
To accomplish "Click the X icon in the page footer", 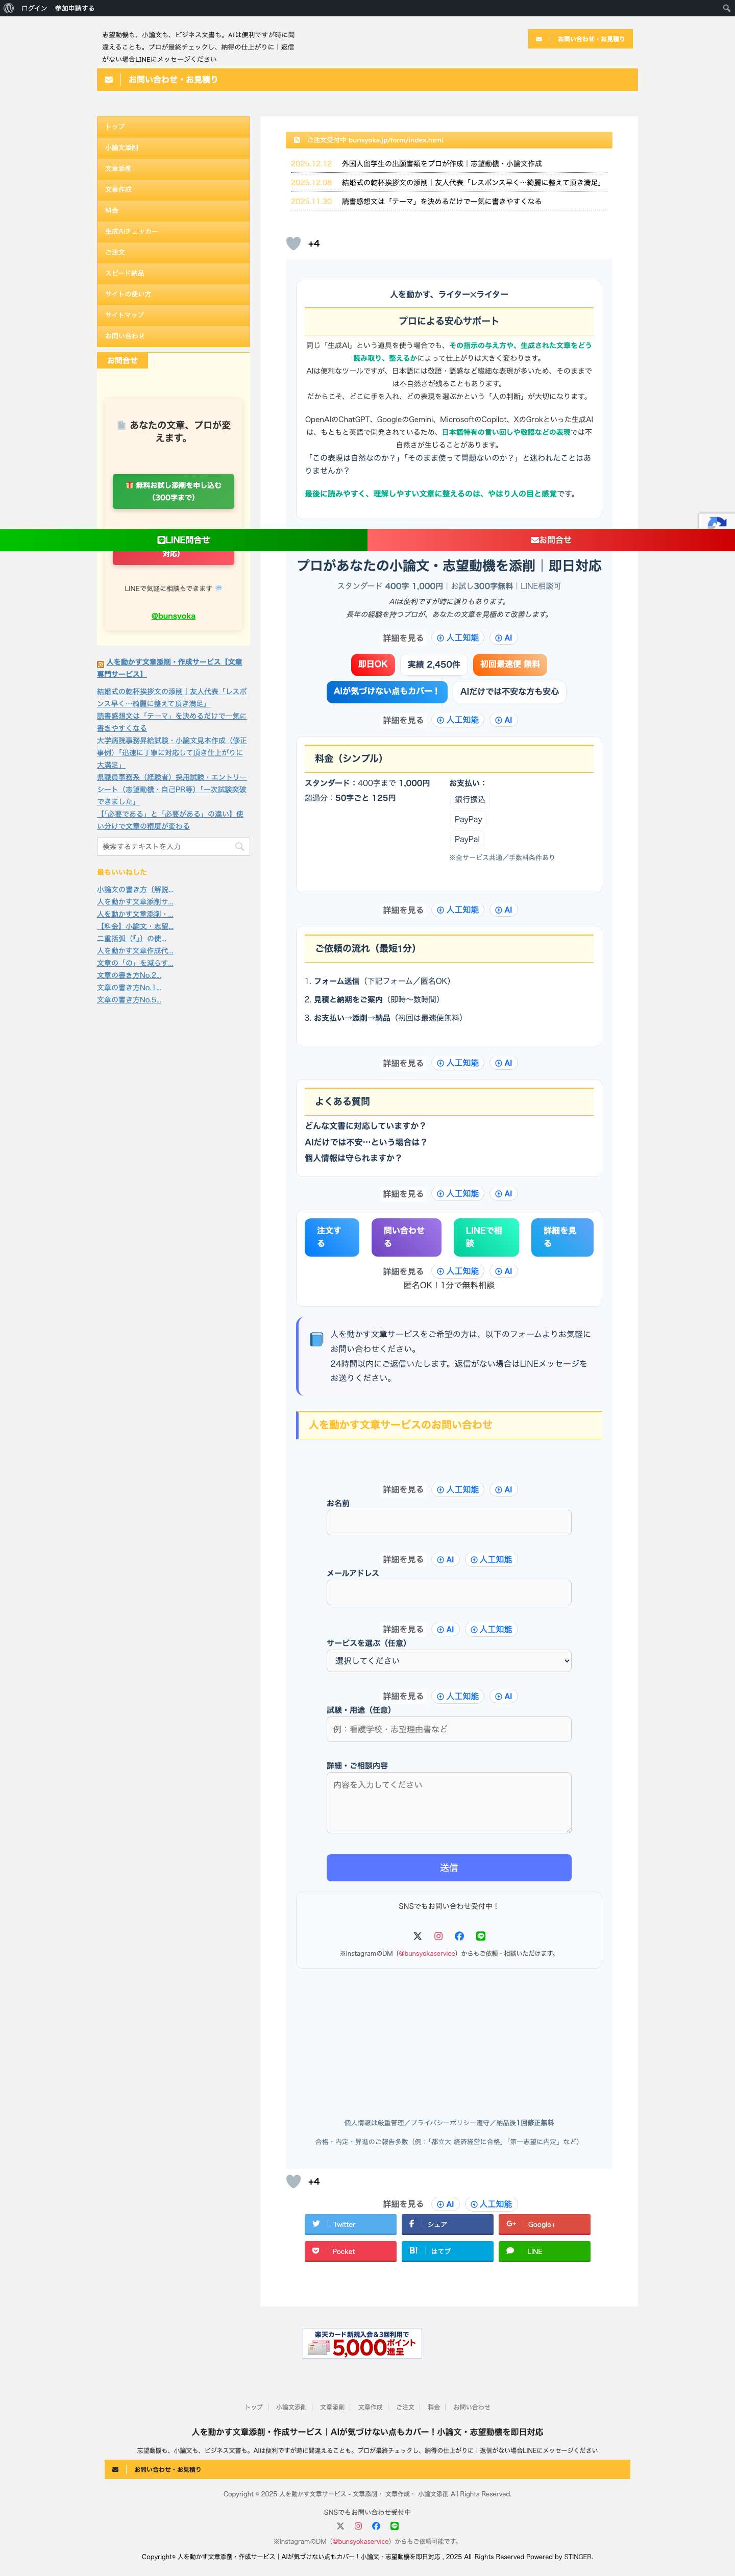I will click(340, 2526).
